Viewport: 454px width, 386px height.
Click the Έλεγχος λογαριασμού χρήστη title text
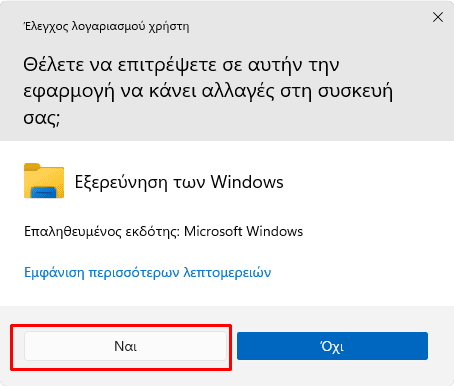point(106,26)
